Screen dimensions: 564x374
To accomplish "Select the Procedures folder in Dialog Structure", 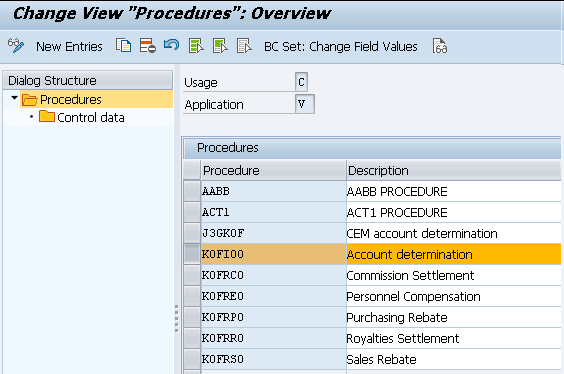I will [62, 100].
